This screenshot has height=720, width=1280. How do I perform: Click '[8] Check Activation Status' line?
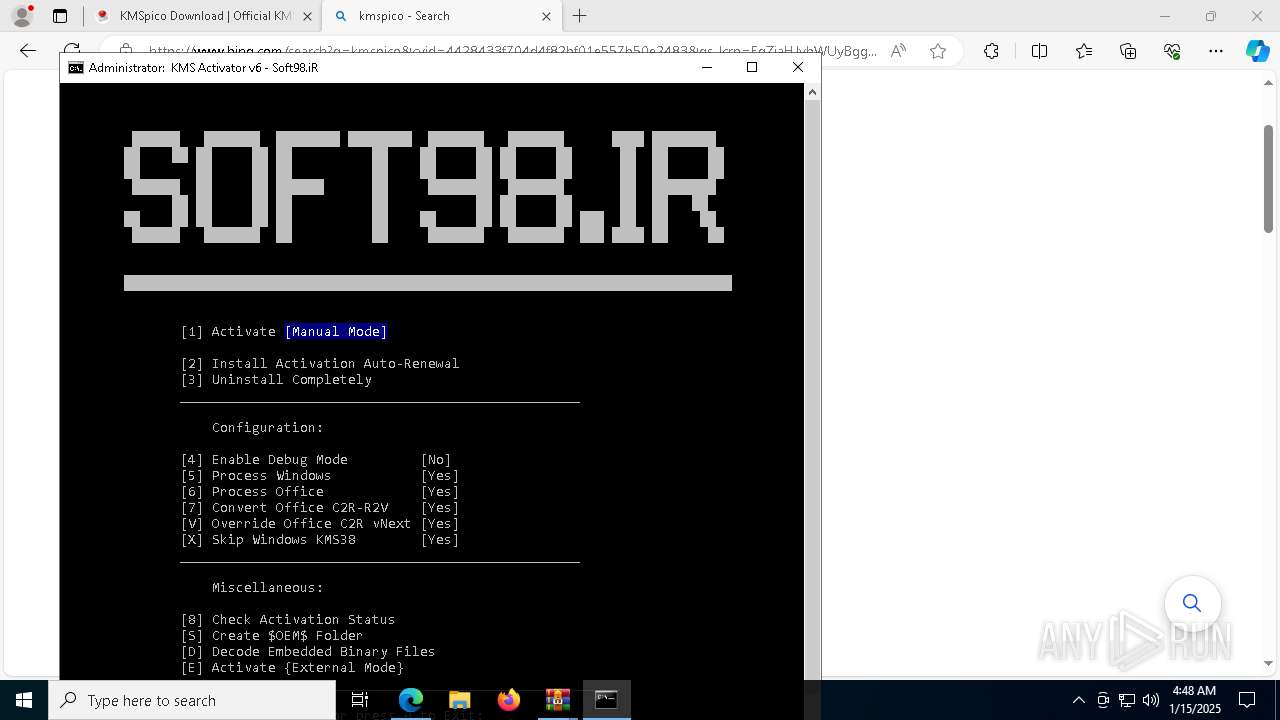[288, 620]
